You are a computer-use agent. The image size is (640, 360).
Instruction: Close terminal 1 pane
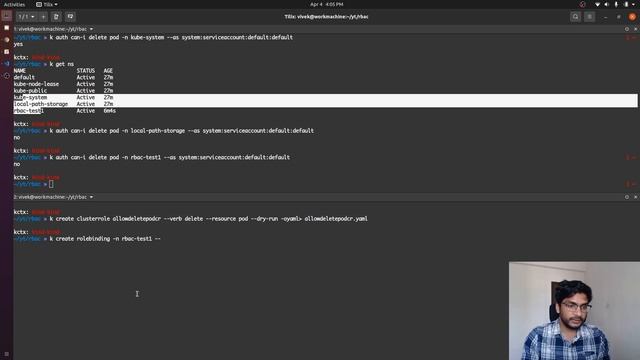click(636, 29)
